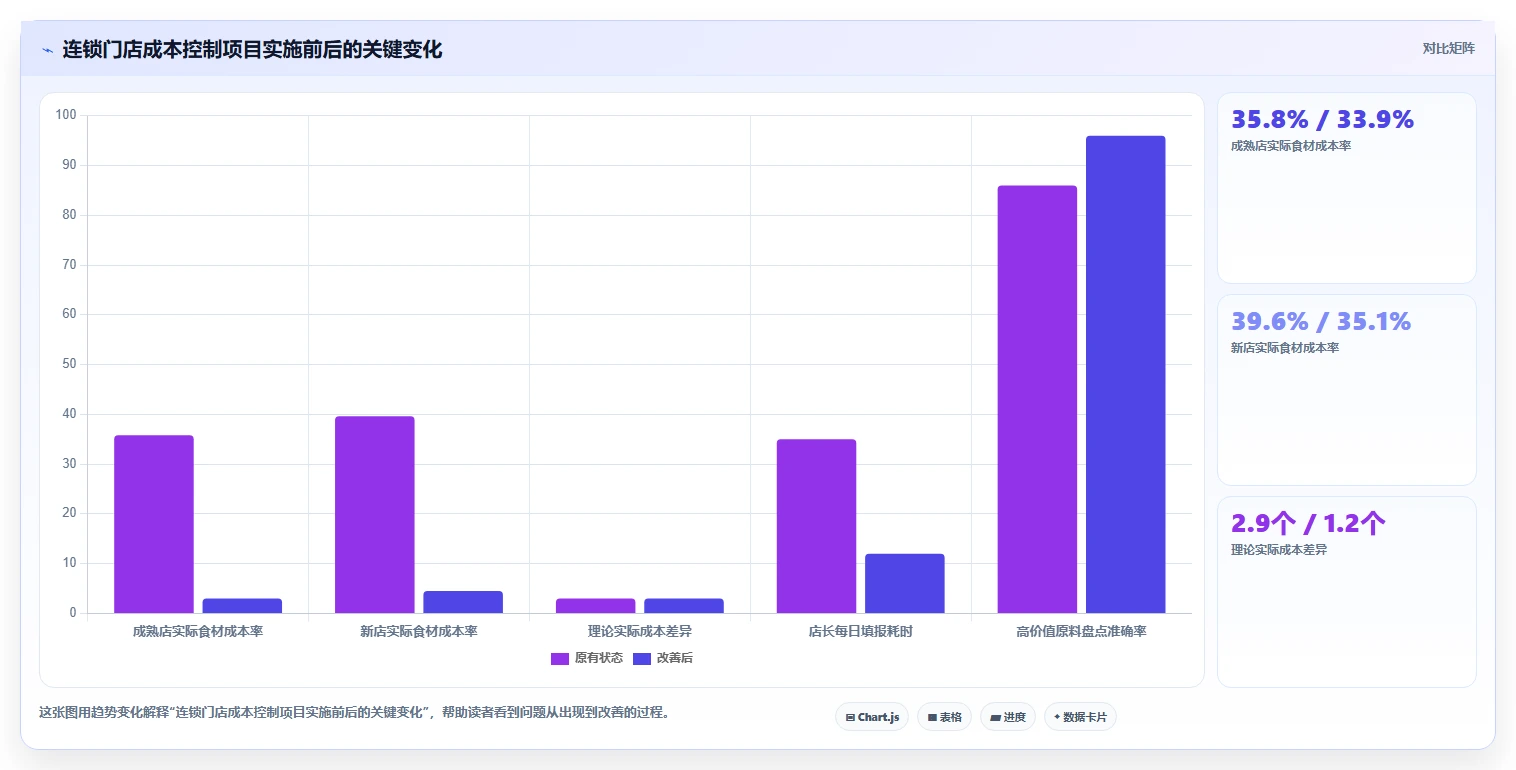
Task: Click the 成熟店实际食材成本率 caption in the first card
Action: (x=1291, y=146)
